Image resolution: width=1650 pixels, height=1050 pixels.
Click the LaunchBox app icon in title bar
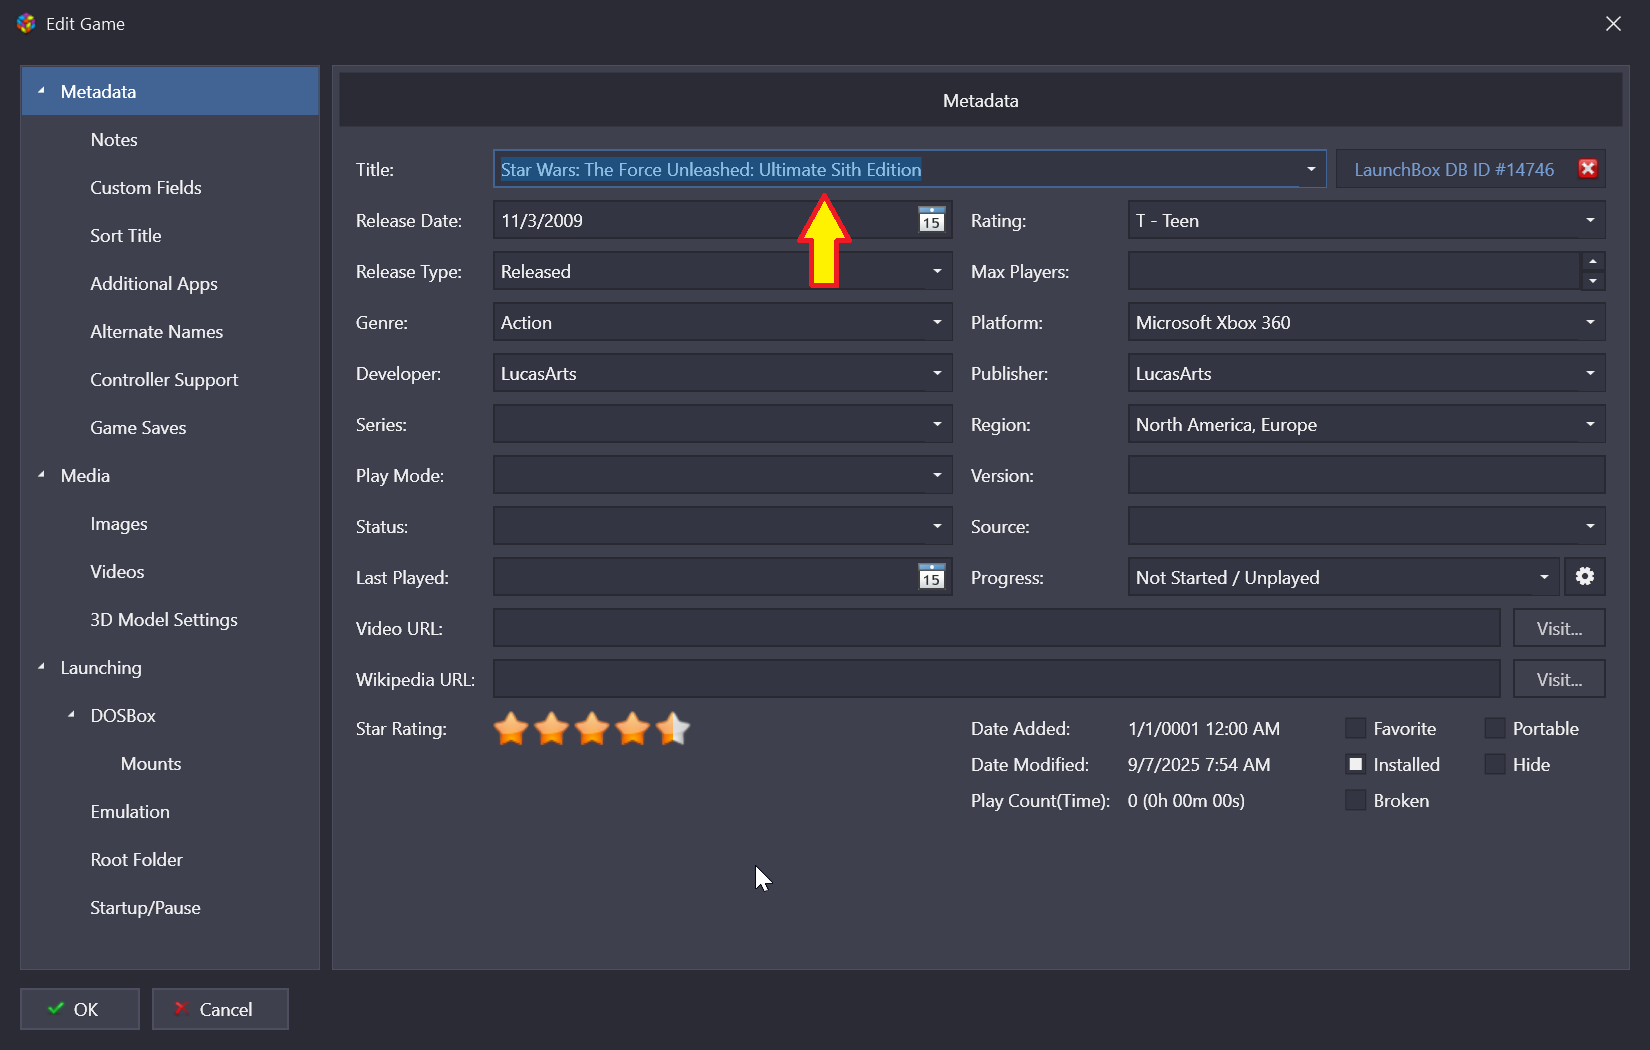26,23
